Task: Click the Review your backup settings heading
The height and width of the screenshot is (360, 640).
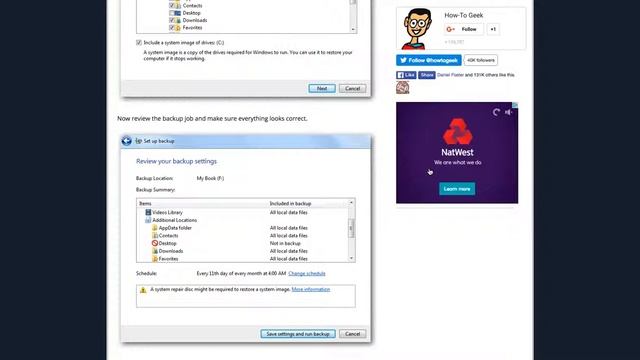Action: [x=176, y=161]
